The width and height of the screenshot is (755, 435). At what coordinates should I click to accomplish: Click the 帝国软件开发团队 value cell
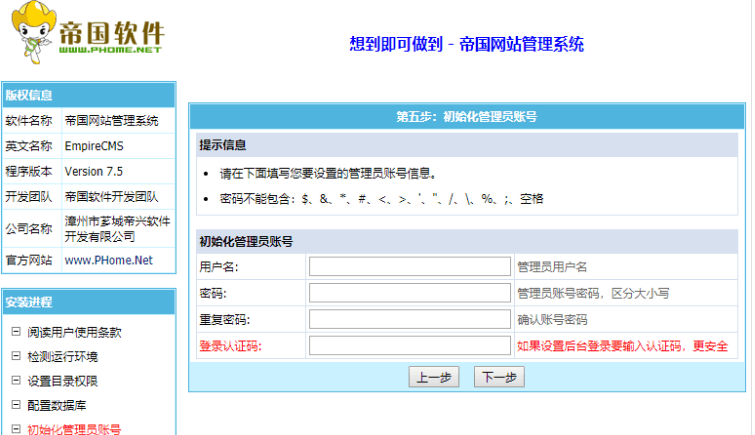(118, 197)
